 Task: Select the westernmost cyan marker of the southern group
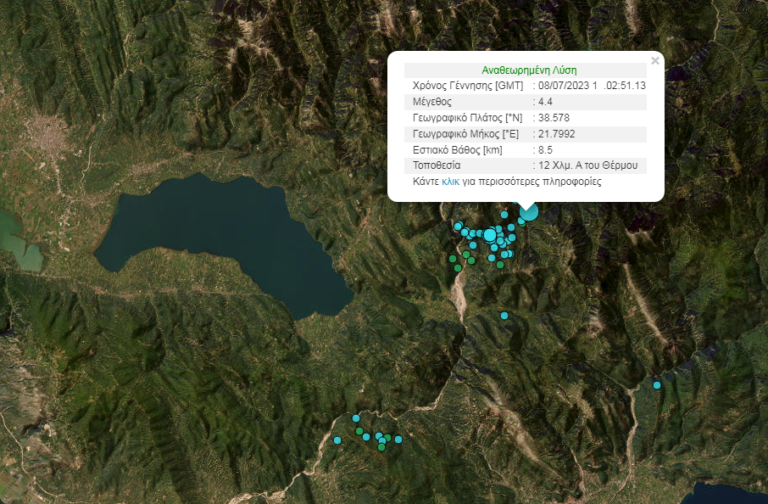tap(337, 440)
